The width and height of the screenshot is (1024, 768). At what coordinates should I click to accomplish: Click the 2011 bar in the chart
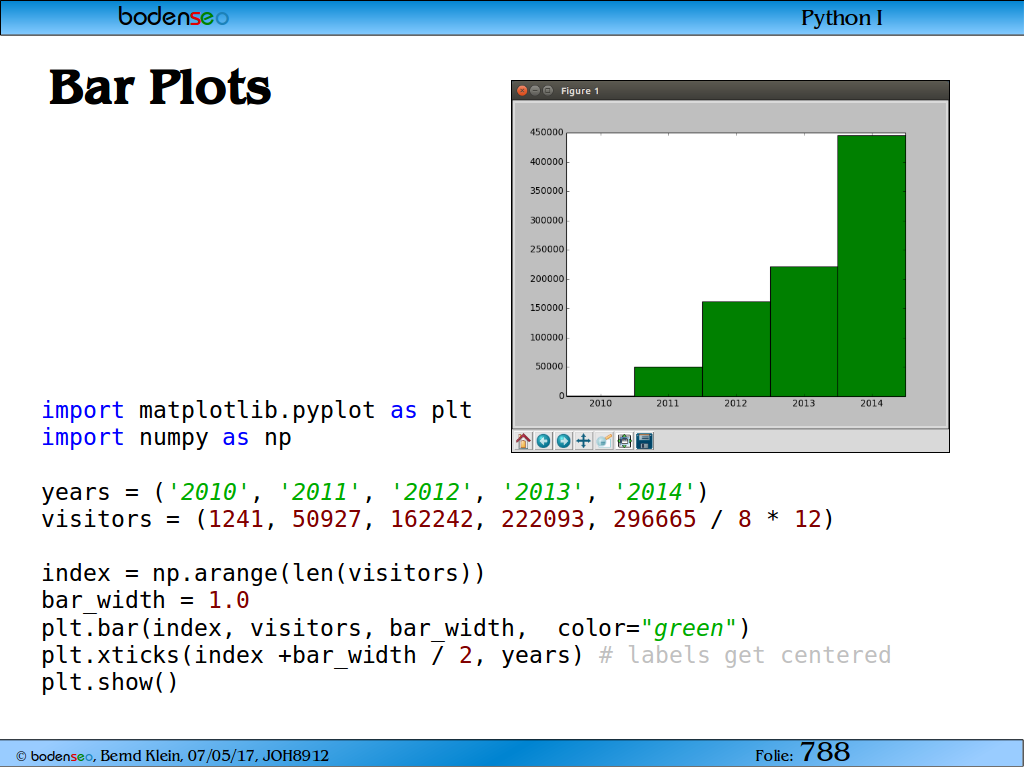(668, 381)
